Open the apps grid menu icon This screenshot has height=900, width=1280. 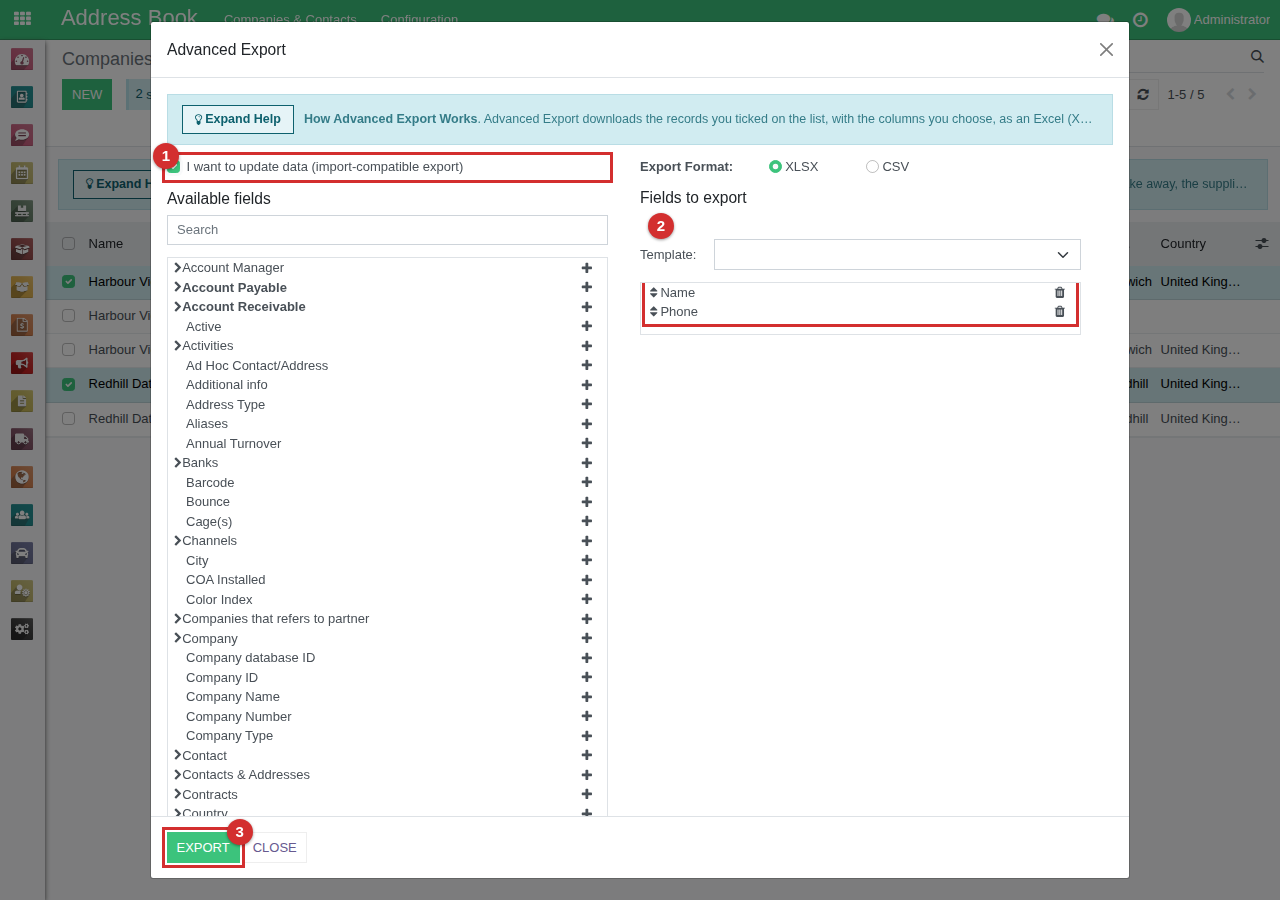tap(22, 19)
